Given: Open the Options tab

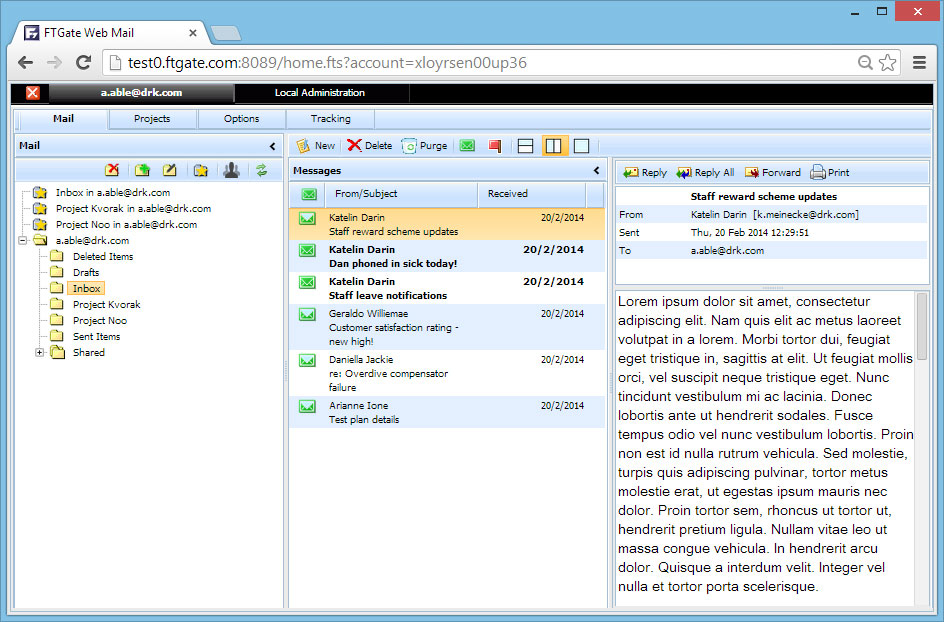Looking at the screenshot, I should pos(241,119).
